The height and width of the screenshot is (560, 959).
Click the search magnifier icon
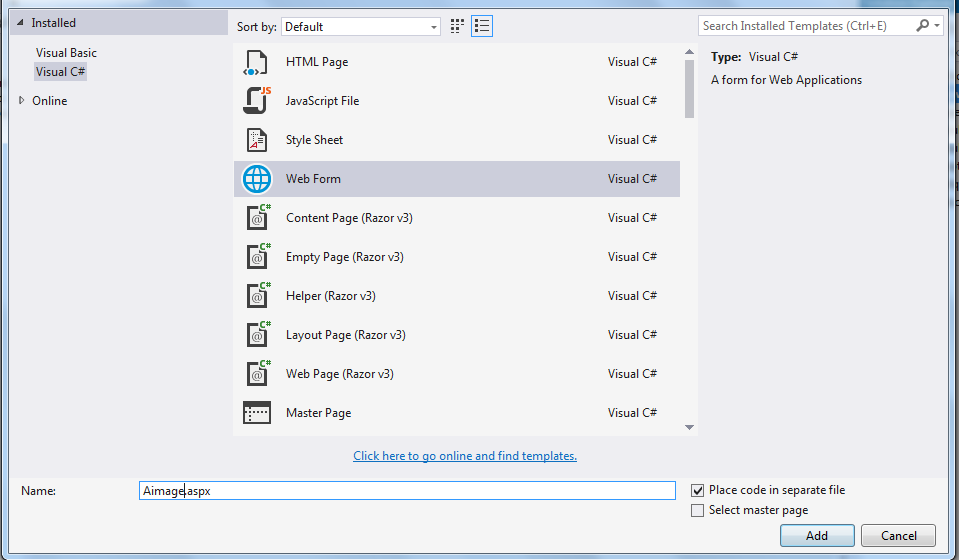[922, 26]
